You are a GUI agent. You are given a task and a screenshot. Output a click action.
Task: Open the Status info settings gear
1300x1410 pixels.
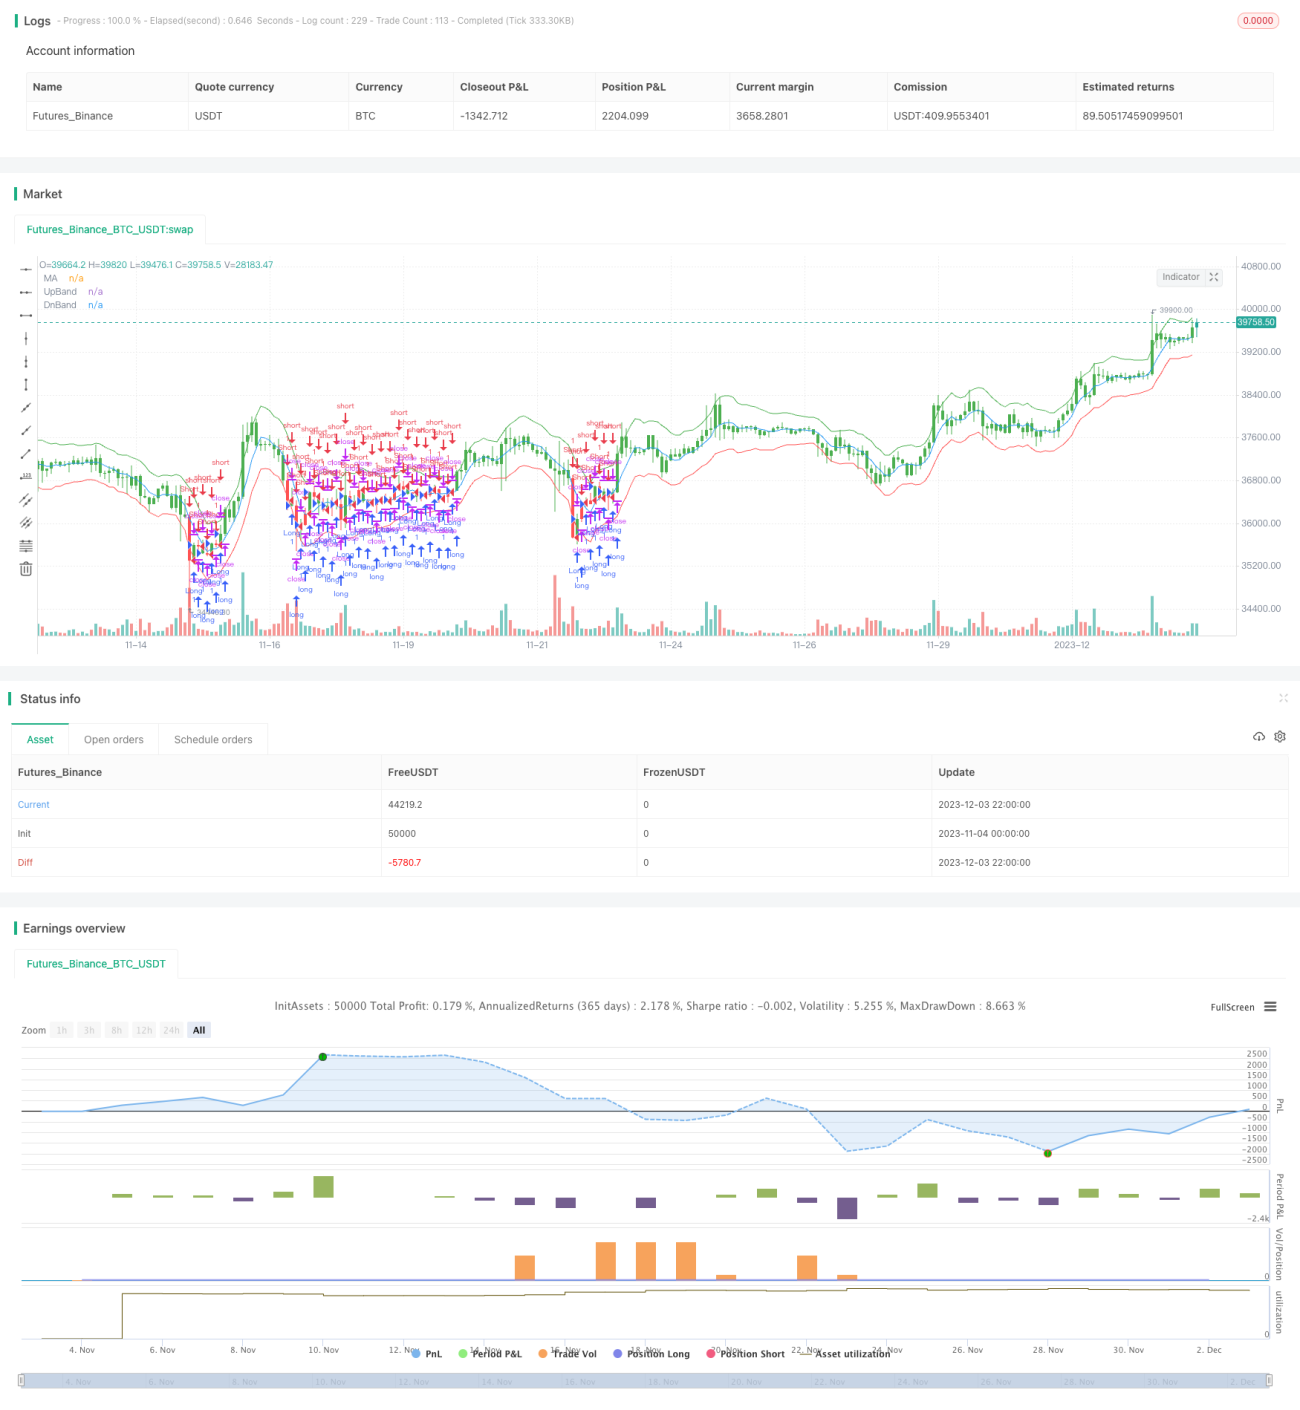point(1280,737)
